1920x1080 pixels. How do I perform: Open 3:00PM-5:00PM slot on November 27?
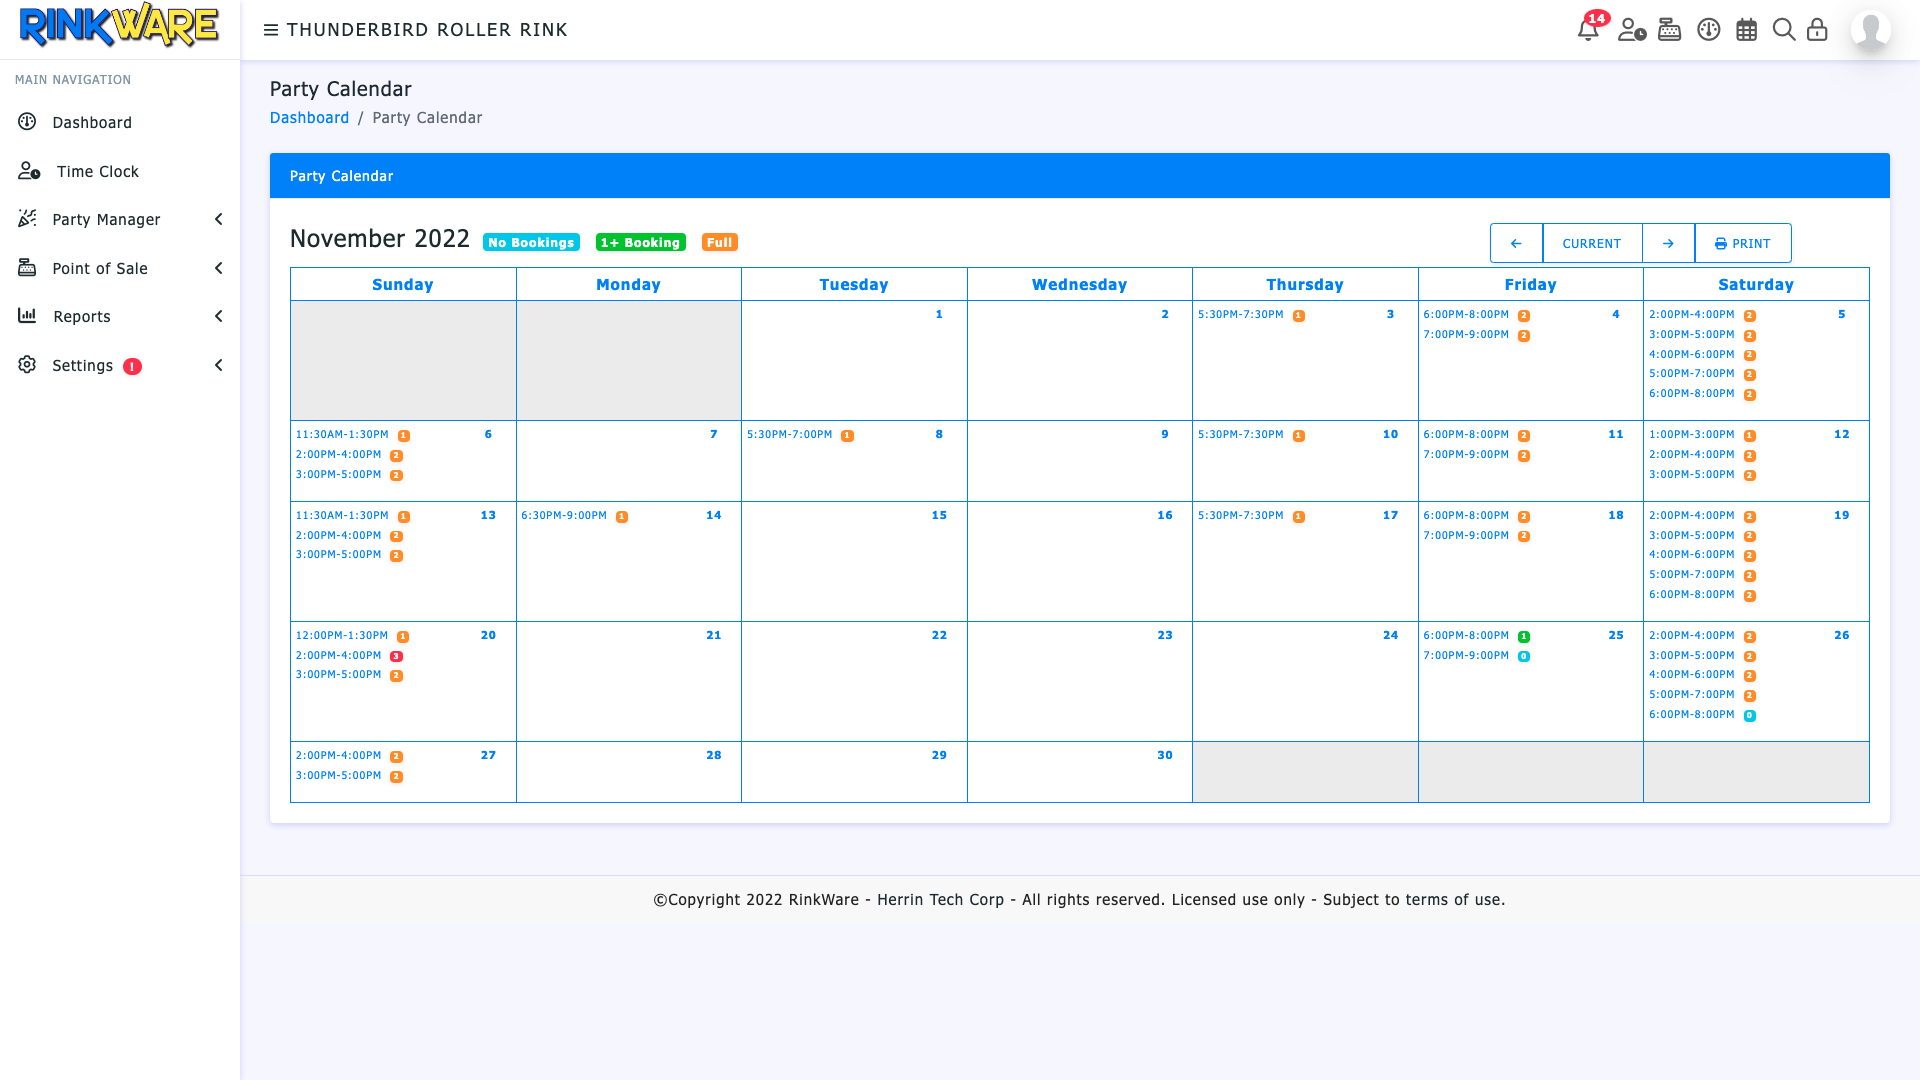point(338,775)
